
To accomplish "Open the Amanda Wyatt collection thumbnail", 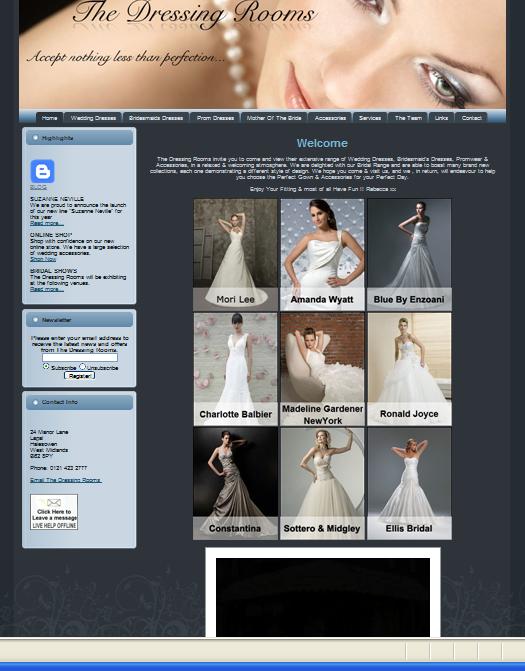I will click(x=322, y=255).
